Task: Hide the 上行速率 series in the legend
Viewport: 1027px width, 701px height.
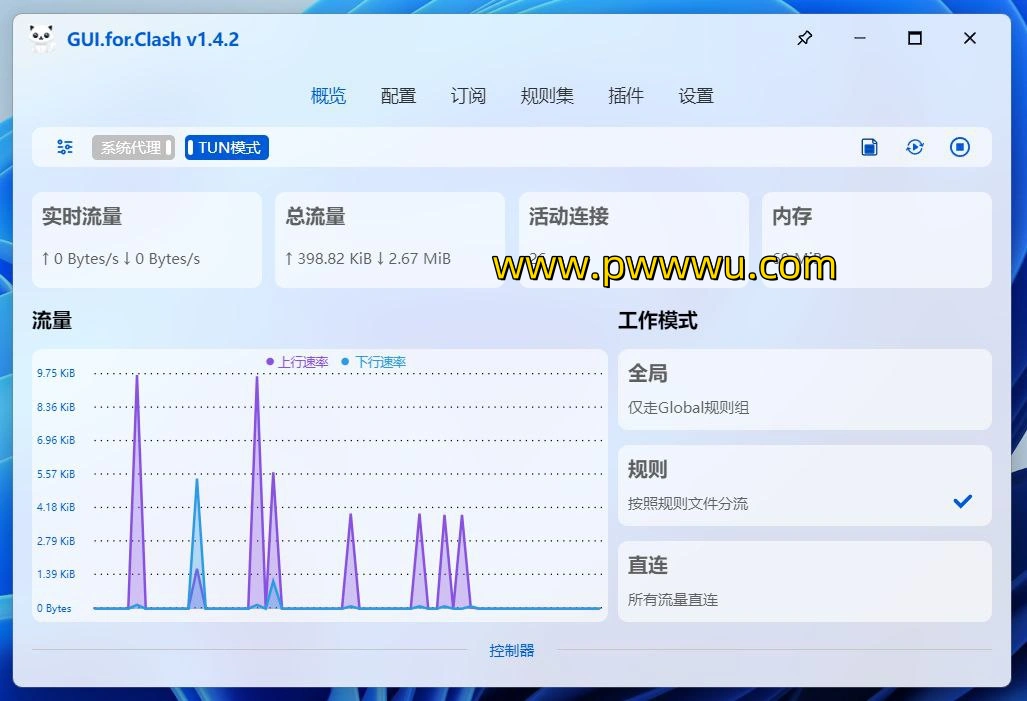Action: point(297,362)
